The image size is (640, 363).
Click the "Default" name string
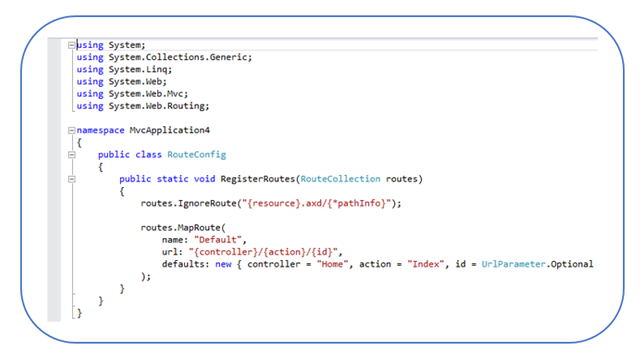coord(218,240)
